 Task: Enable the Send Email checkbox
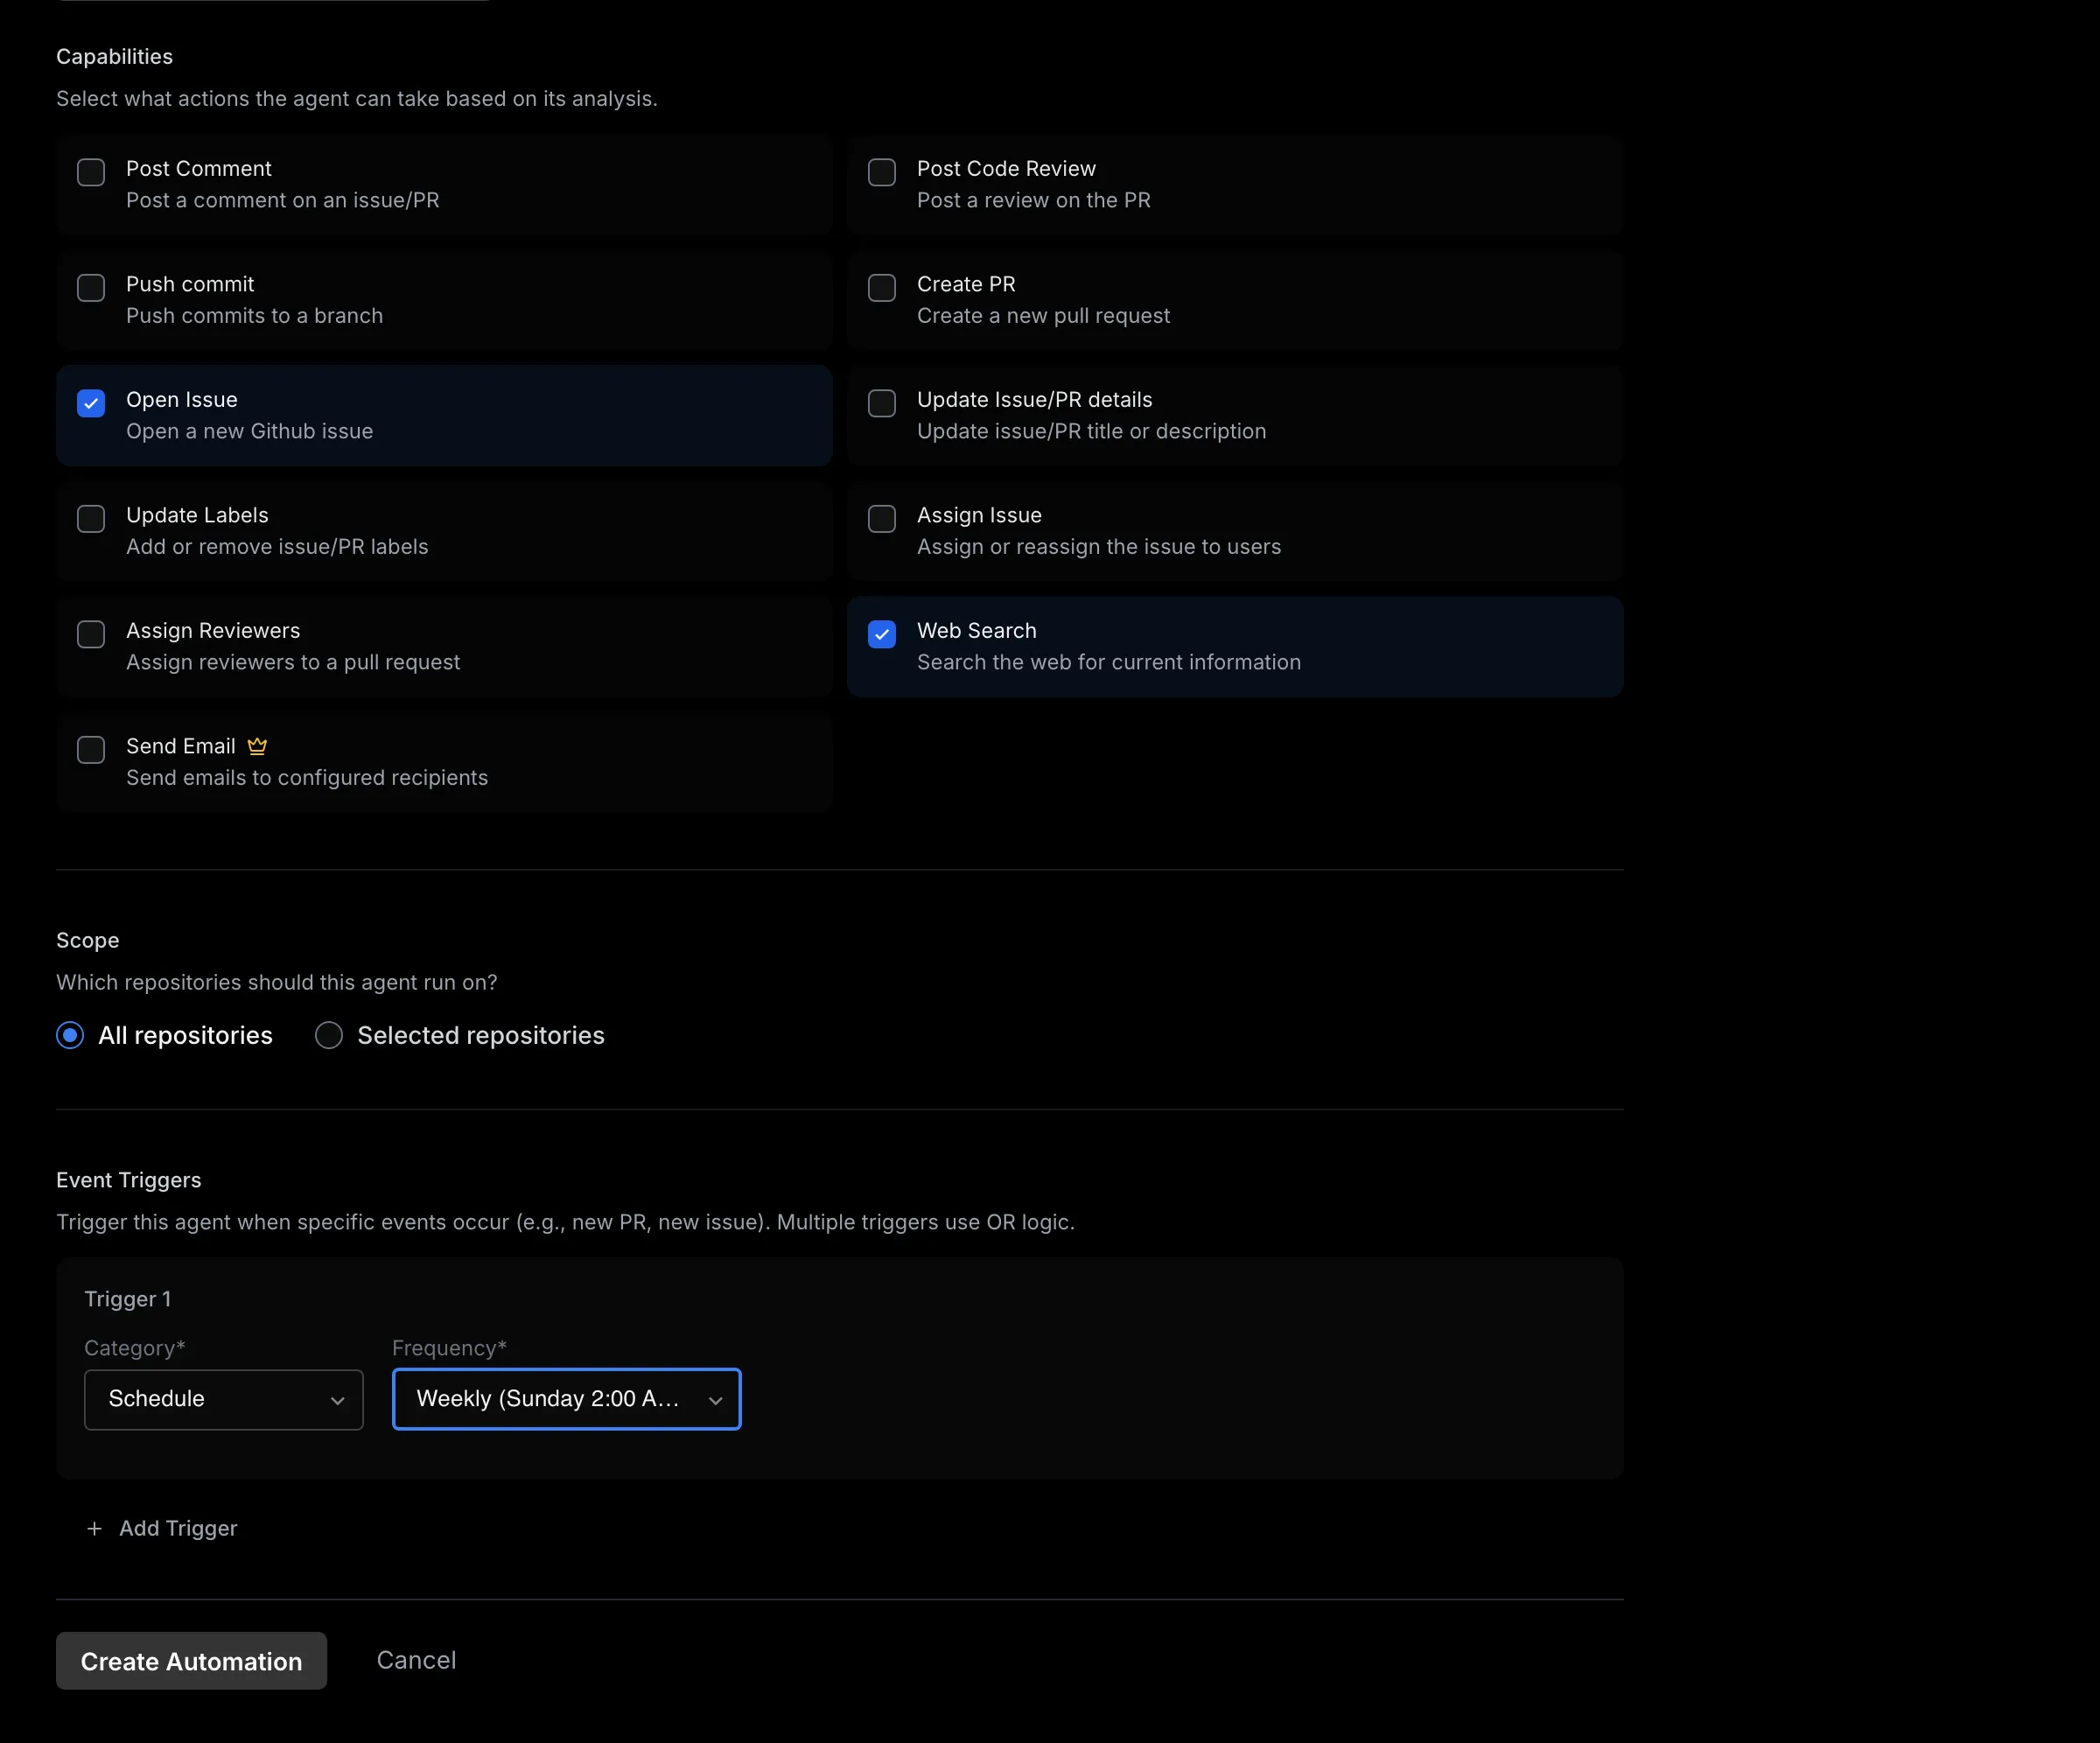pos(91,750)
